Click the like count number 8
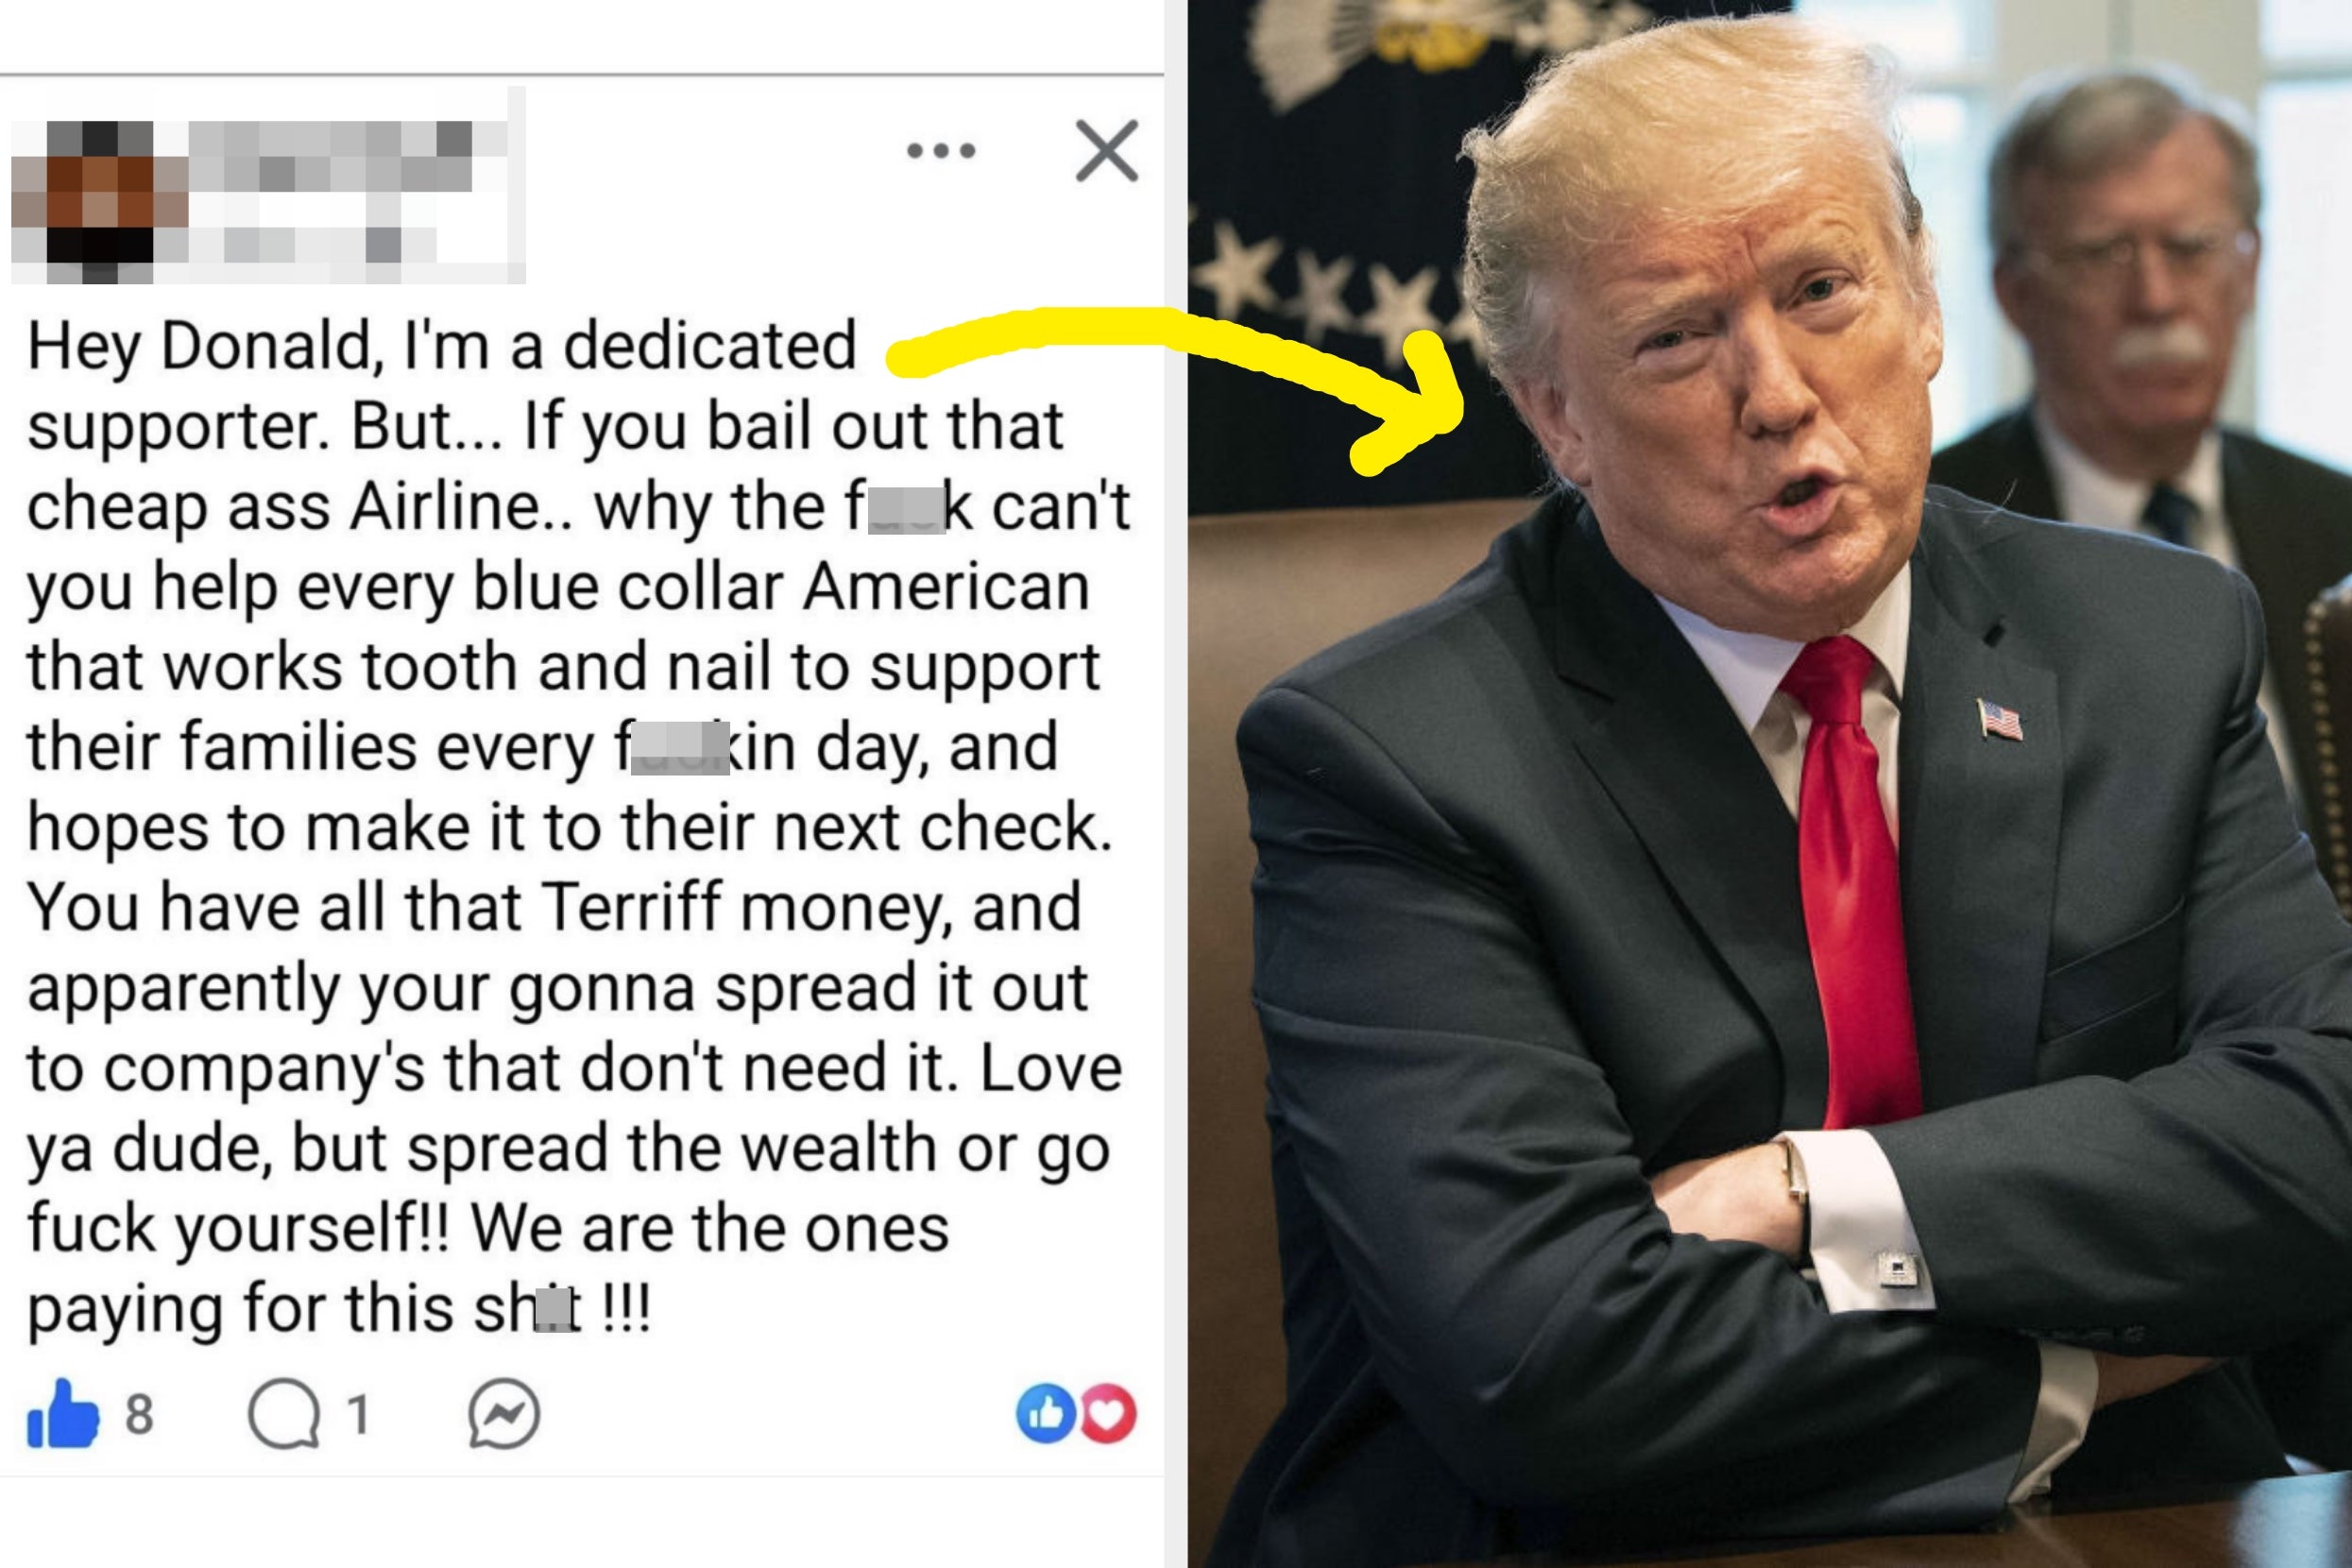 139,1414
